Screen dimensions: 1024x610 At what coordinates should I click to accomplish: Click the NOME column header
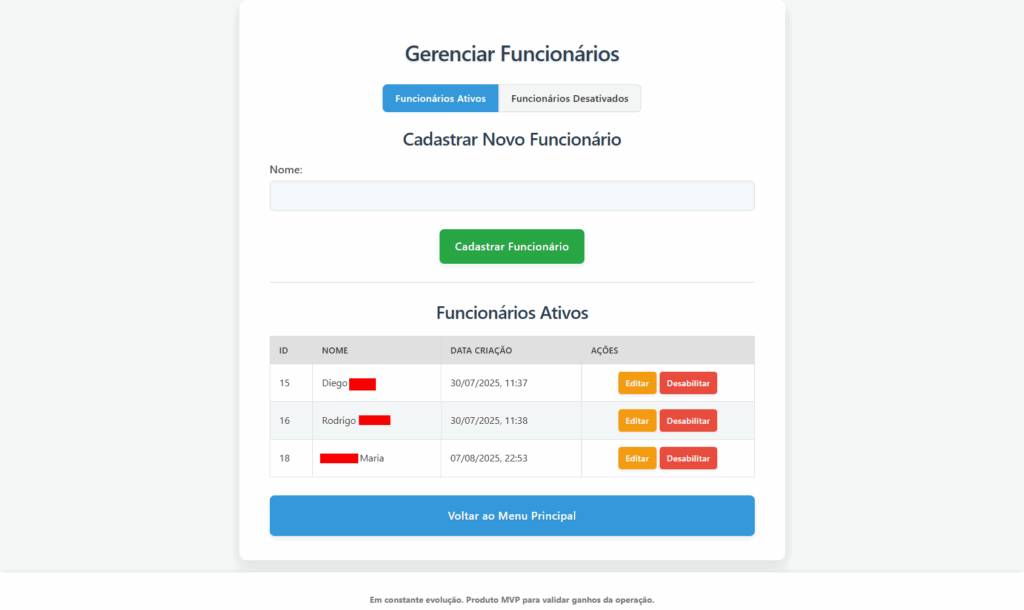(x=335, y=351)
